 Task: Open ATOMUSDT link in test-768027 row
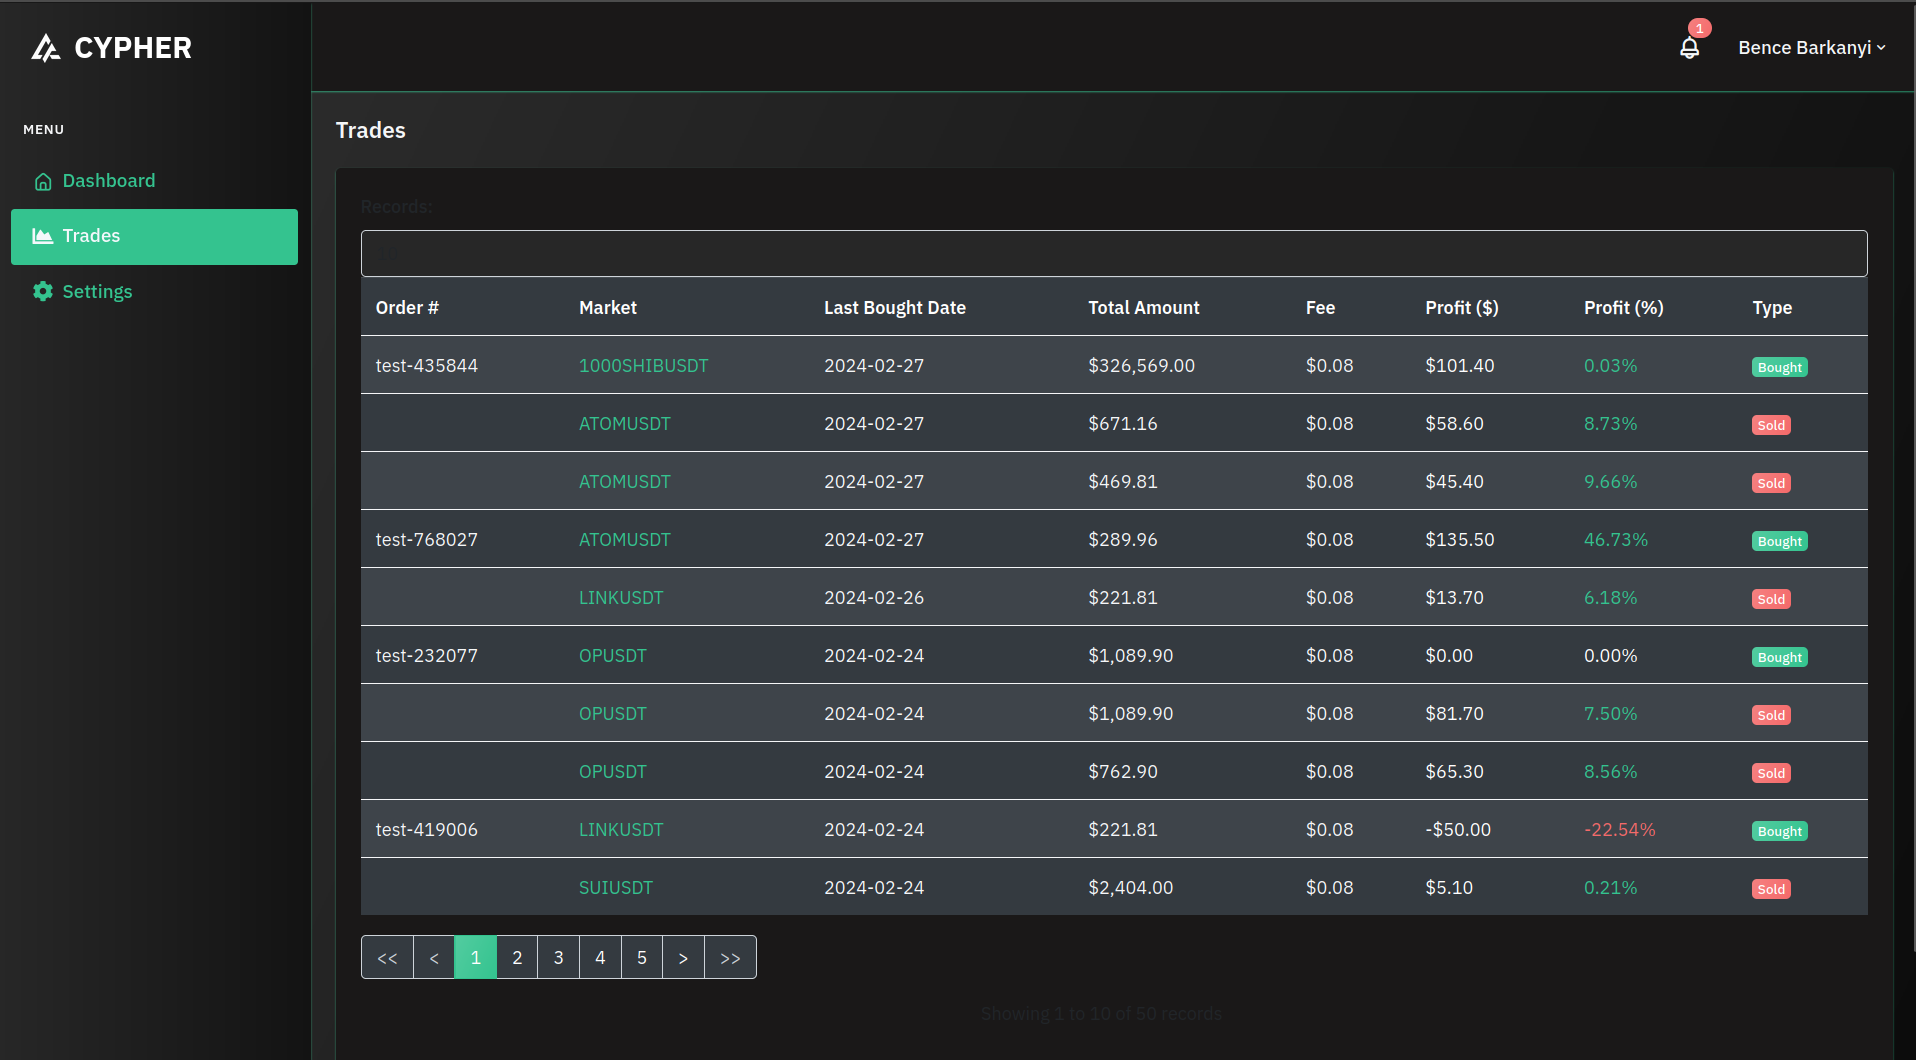point(624,540)
